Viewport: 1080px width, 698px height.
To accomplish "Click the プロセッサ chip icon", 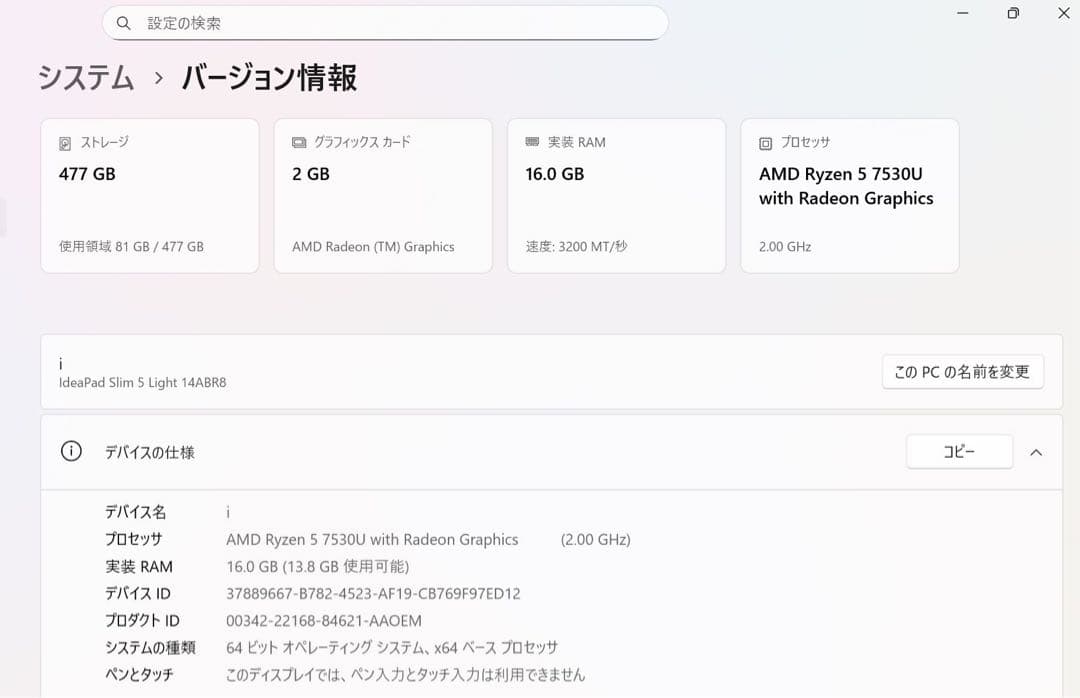I will tap(764, 142).
